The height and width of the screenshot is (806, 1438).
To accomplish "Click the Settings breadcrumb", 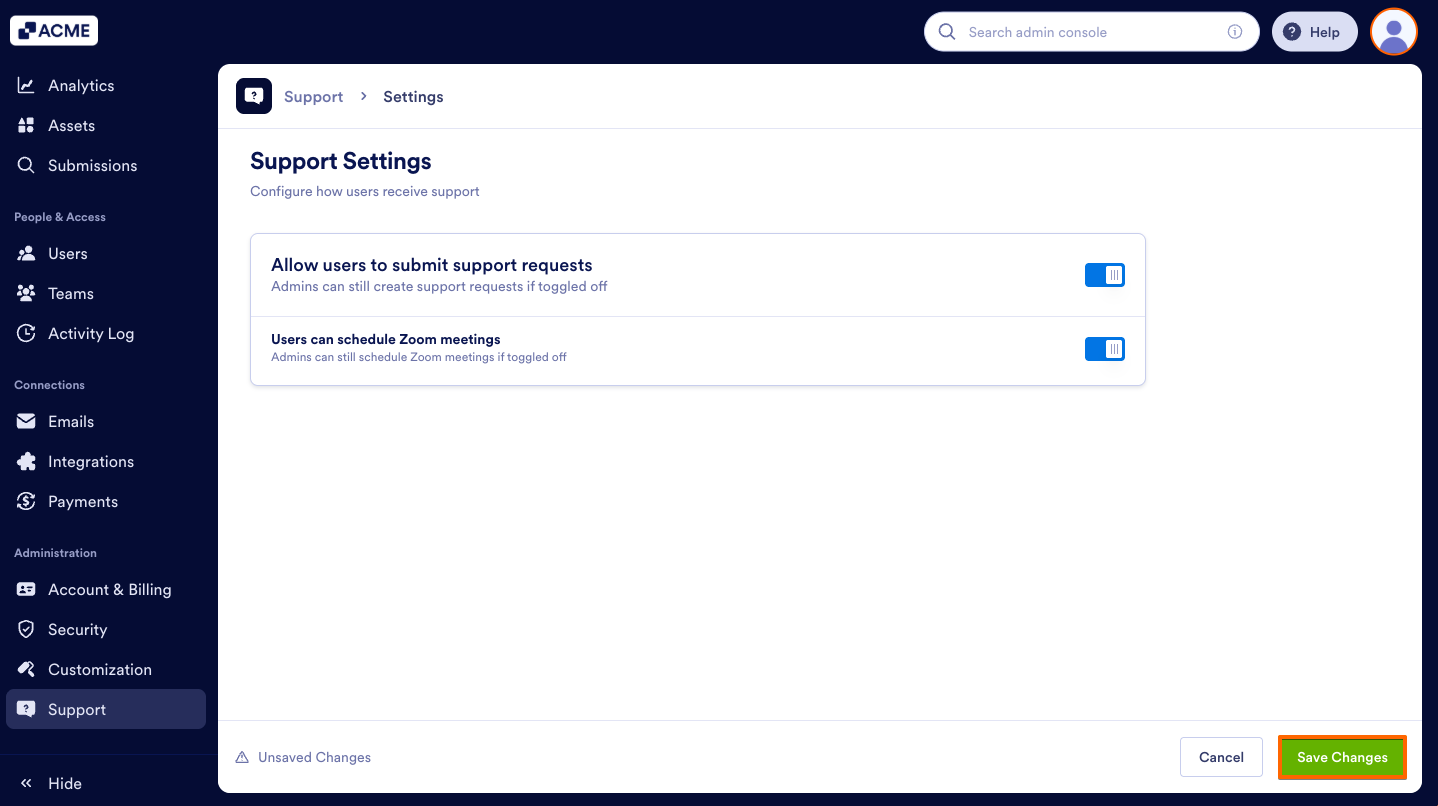I will pyautogui.click(x=413, y=97).
